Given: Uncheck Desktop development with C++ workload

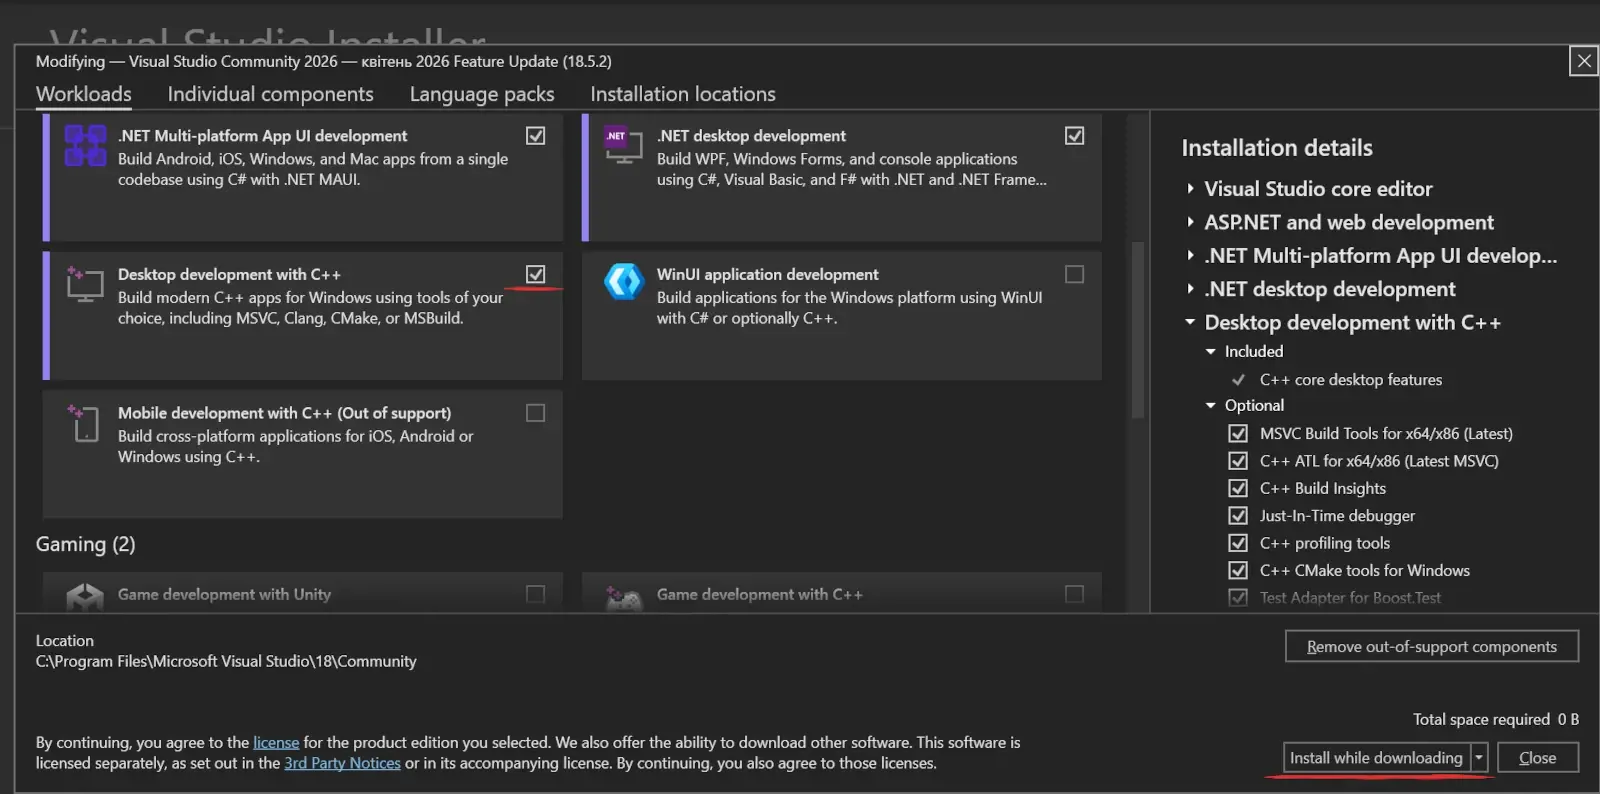Looking at the screenshot, I should pos(536,274).
